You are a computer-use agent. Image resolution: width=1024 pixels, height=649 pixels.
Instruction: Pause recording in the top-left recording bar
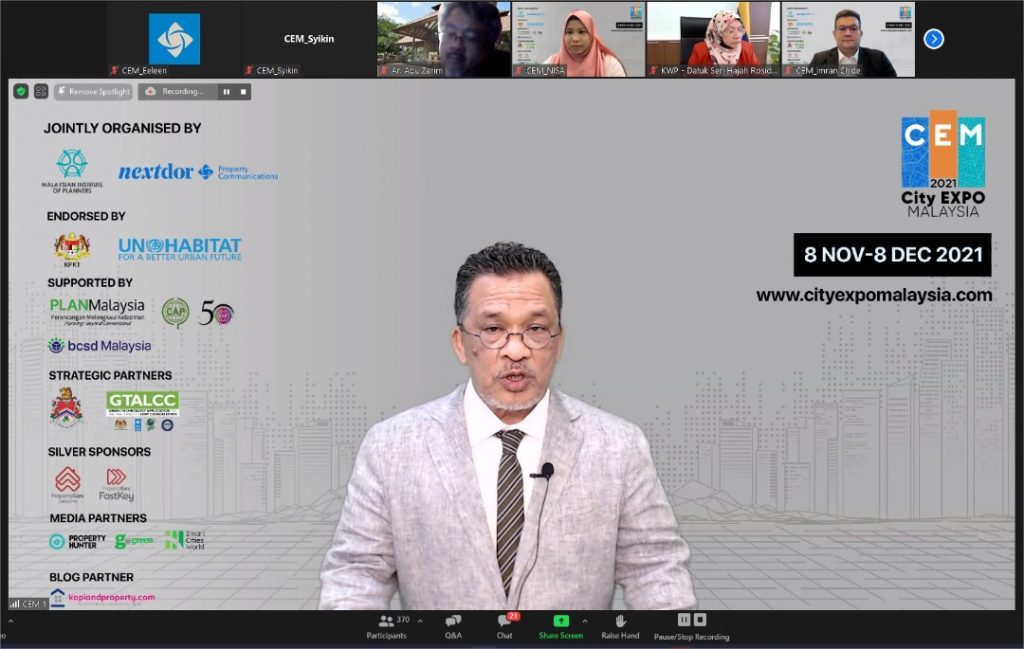pos(227,91)
